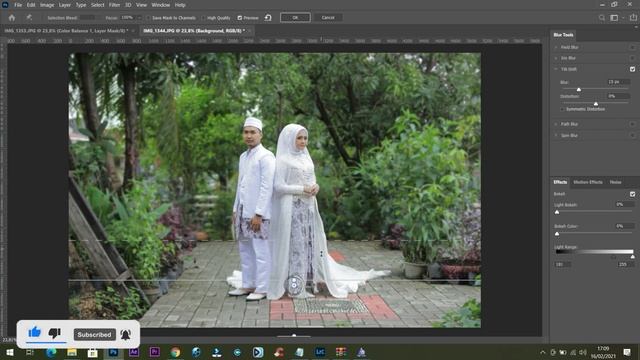This screenshot has width=640, height=360.
Task: Open the Filter menu
Action: coord(114,5)
